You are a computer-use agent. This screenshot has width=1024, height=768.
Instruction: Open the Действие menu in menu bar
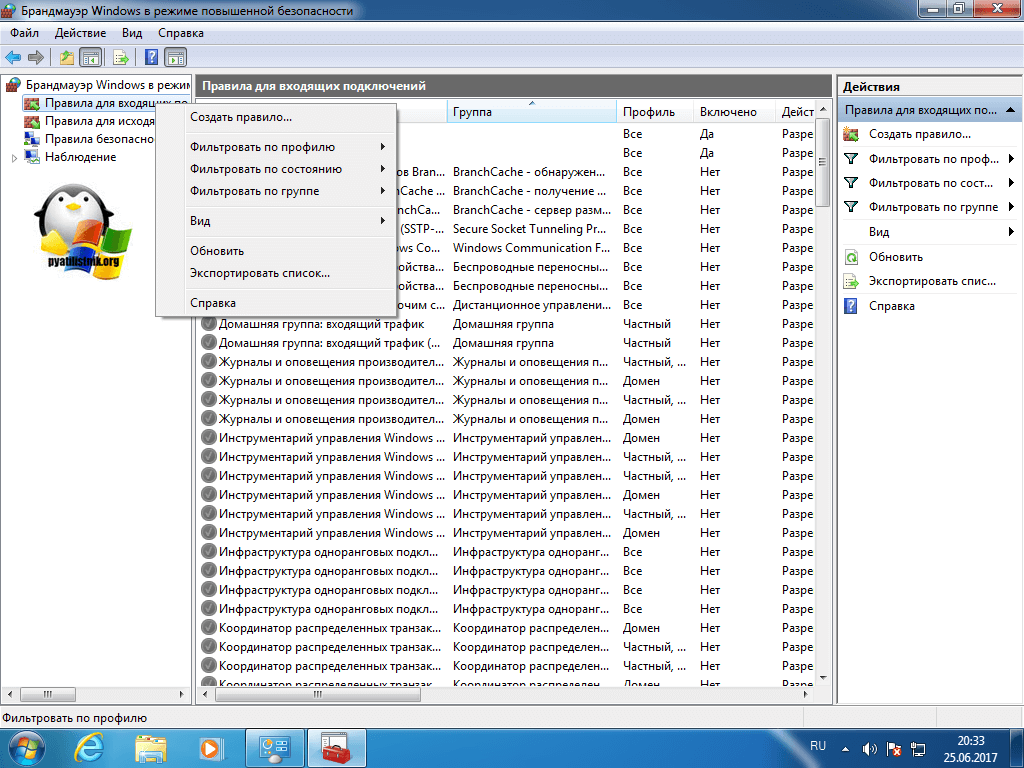click(80, 33)
